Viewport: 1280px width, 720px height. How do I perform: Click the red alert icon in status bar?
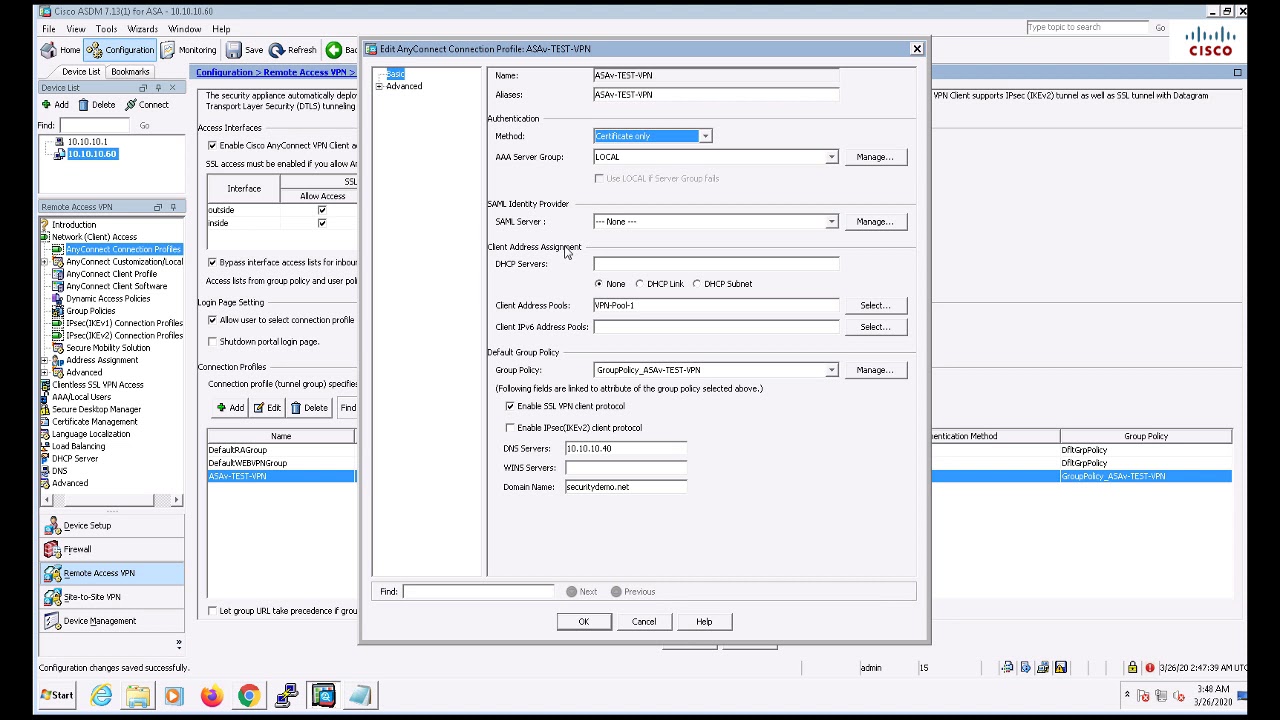[x=1149, y=667]
